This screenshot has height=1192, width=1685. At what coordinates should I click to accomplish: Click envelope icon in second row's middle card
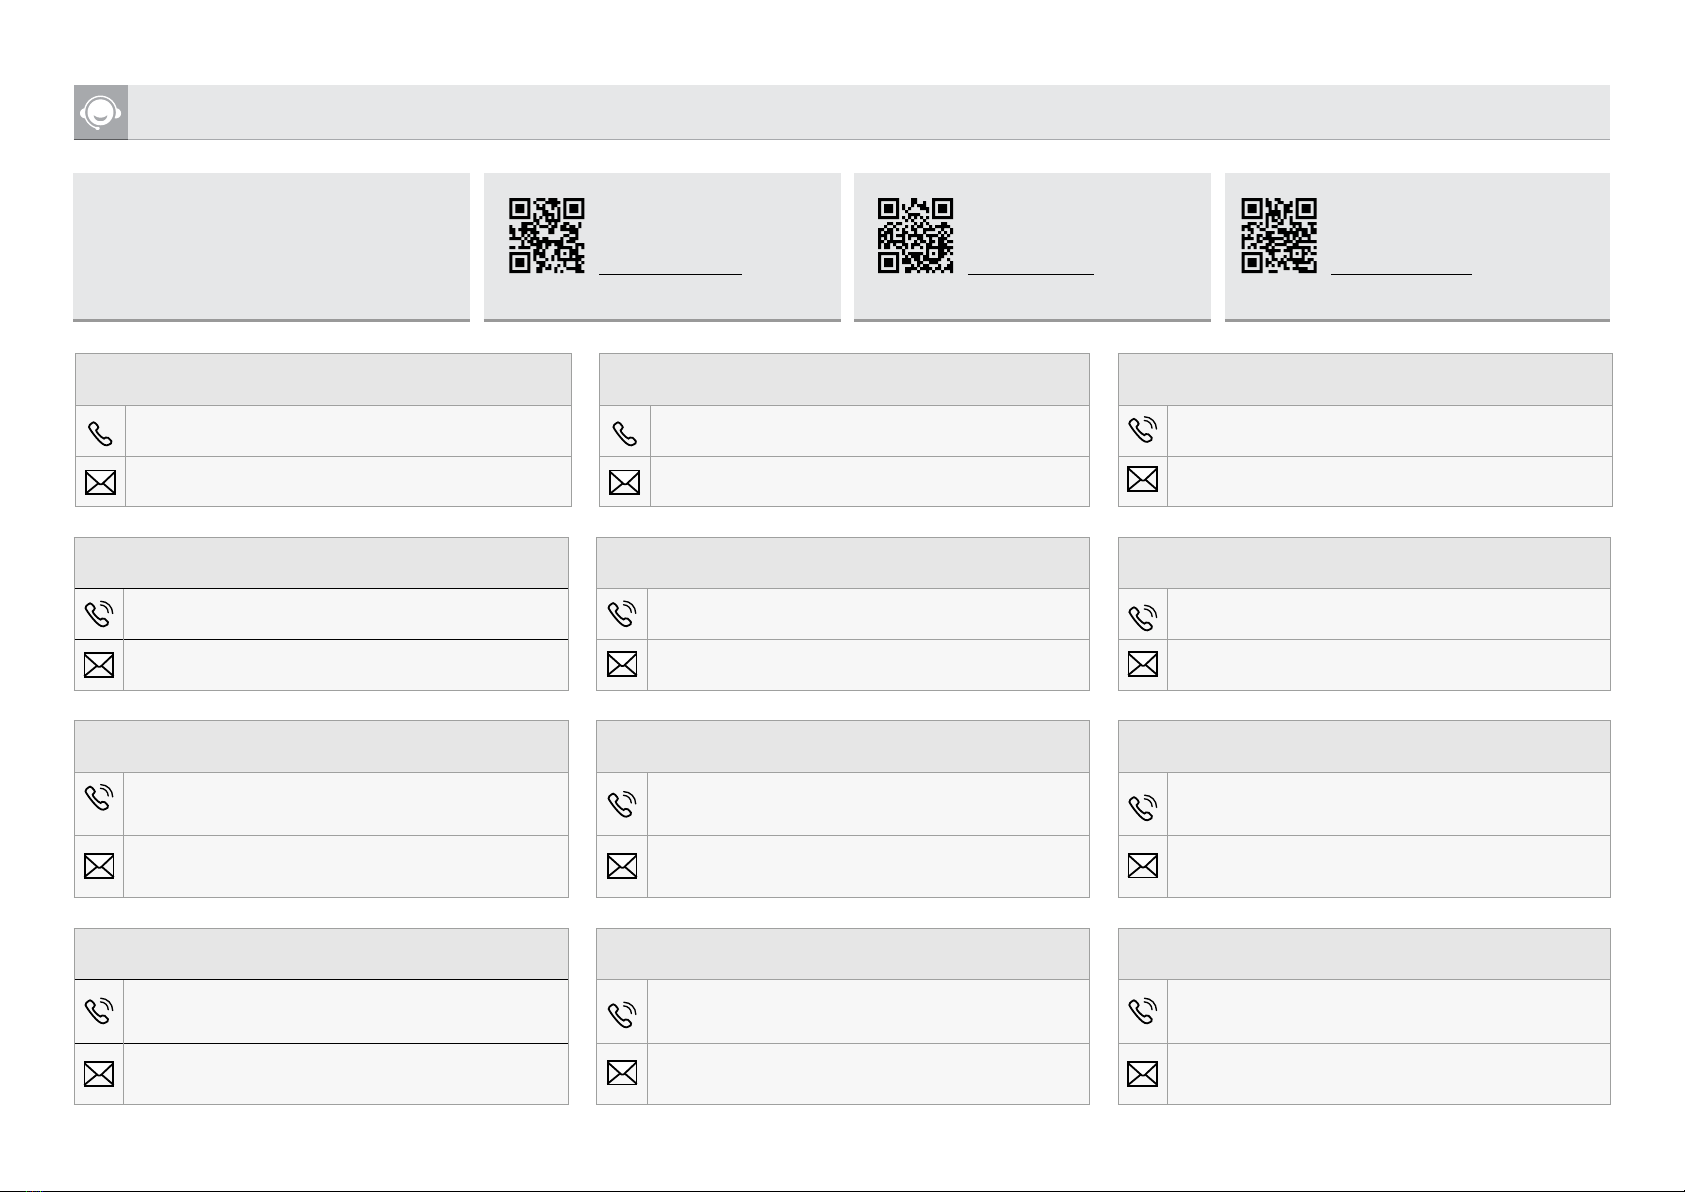click(x=622, y=664)
